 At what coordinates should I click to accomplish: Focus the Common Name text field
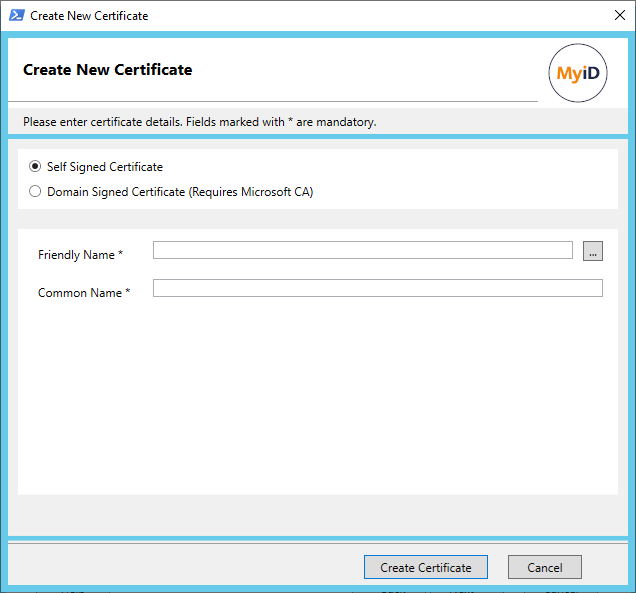tap(377, 288)
